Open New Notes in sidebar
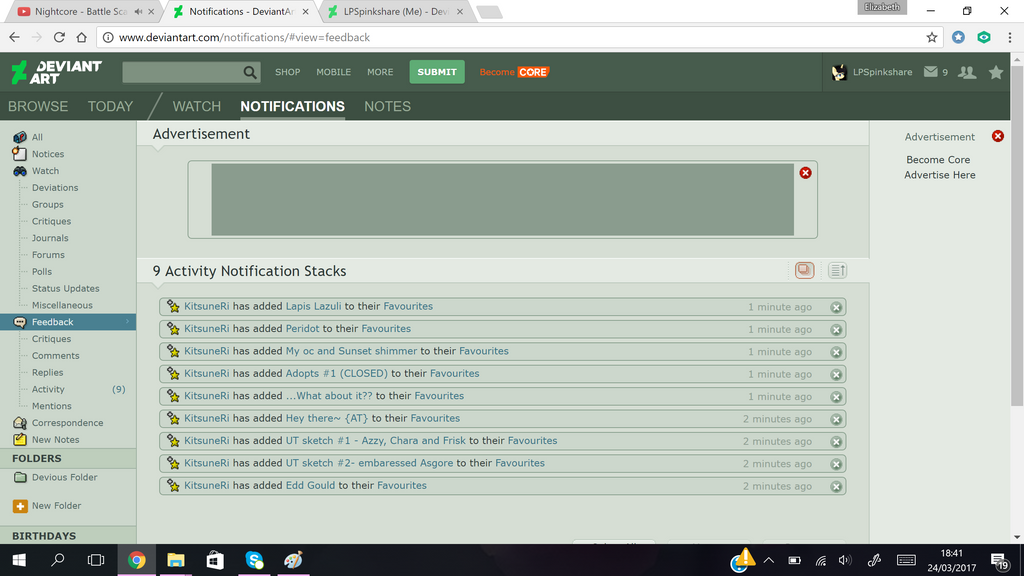 coord(56,440)
